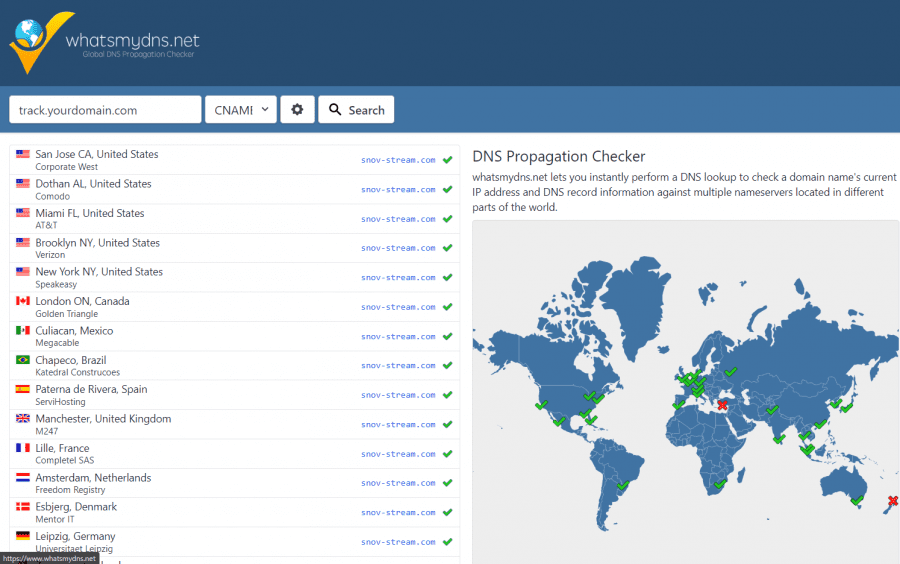This screenshot has height=564, width=900.
Task: Click the red X marker near Turkey
Action: 722,405
